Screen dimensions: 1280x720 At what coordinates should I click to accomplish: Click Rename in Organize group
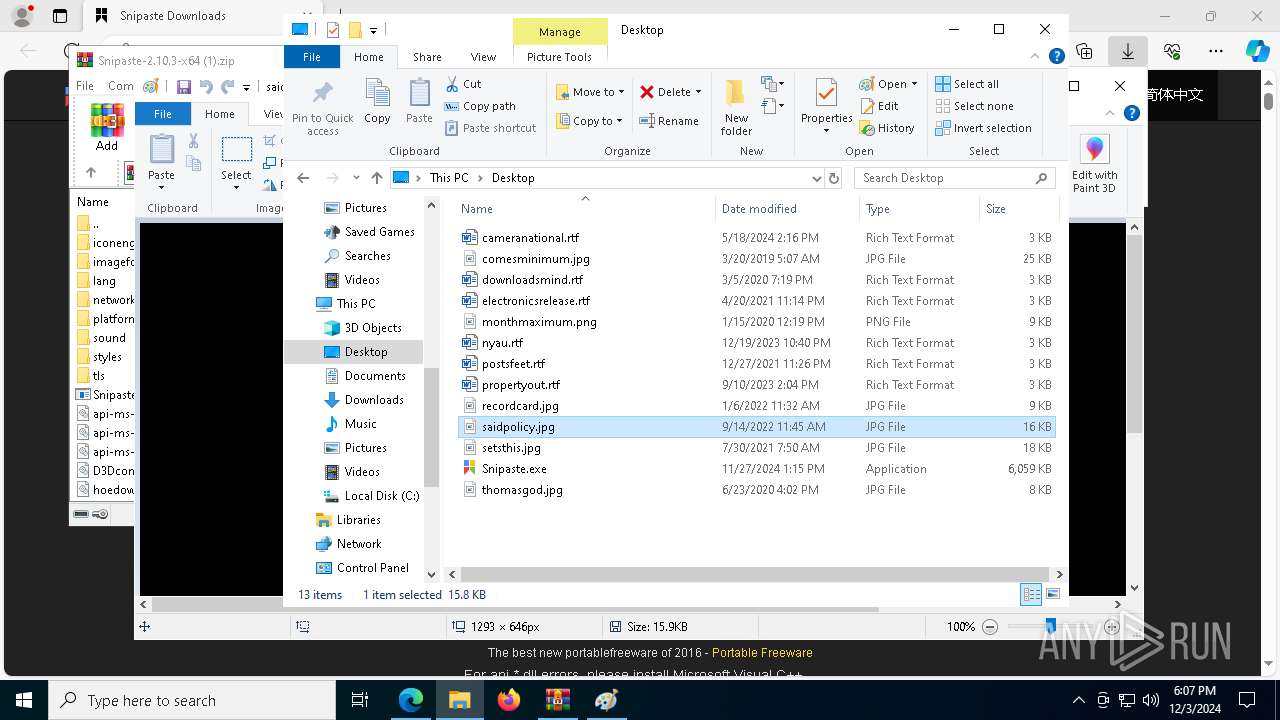(x=670, y=121)
